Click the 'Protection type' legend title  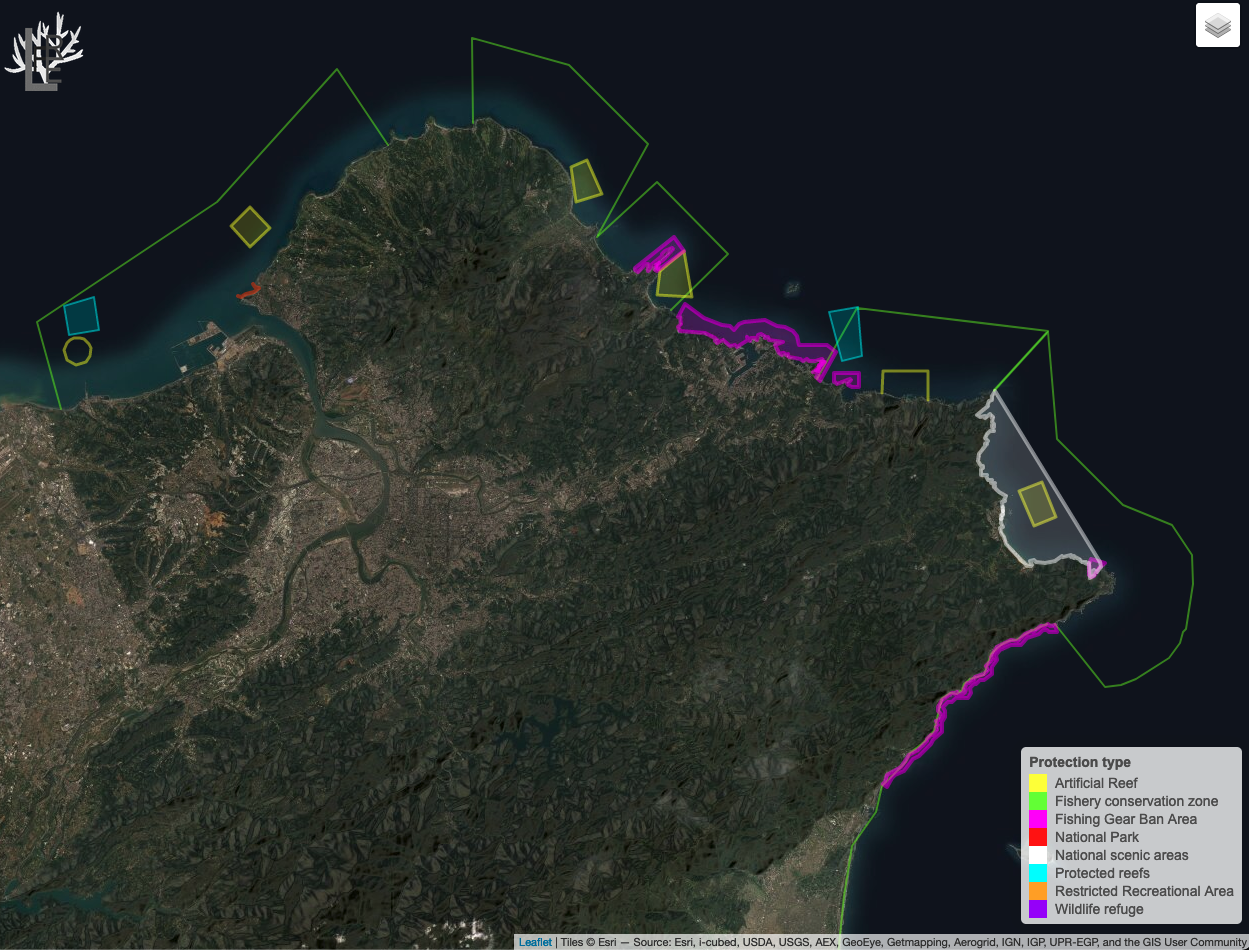coord(1080,762)
